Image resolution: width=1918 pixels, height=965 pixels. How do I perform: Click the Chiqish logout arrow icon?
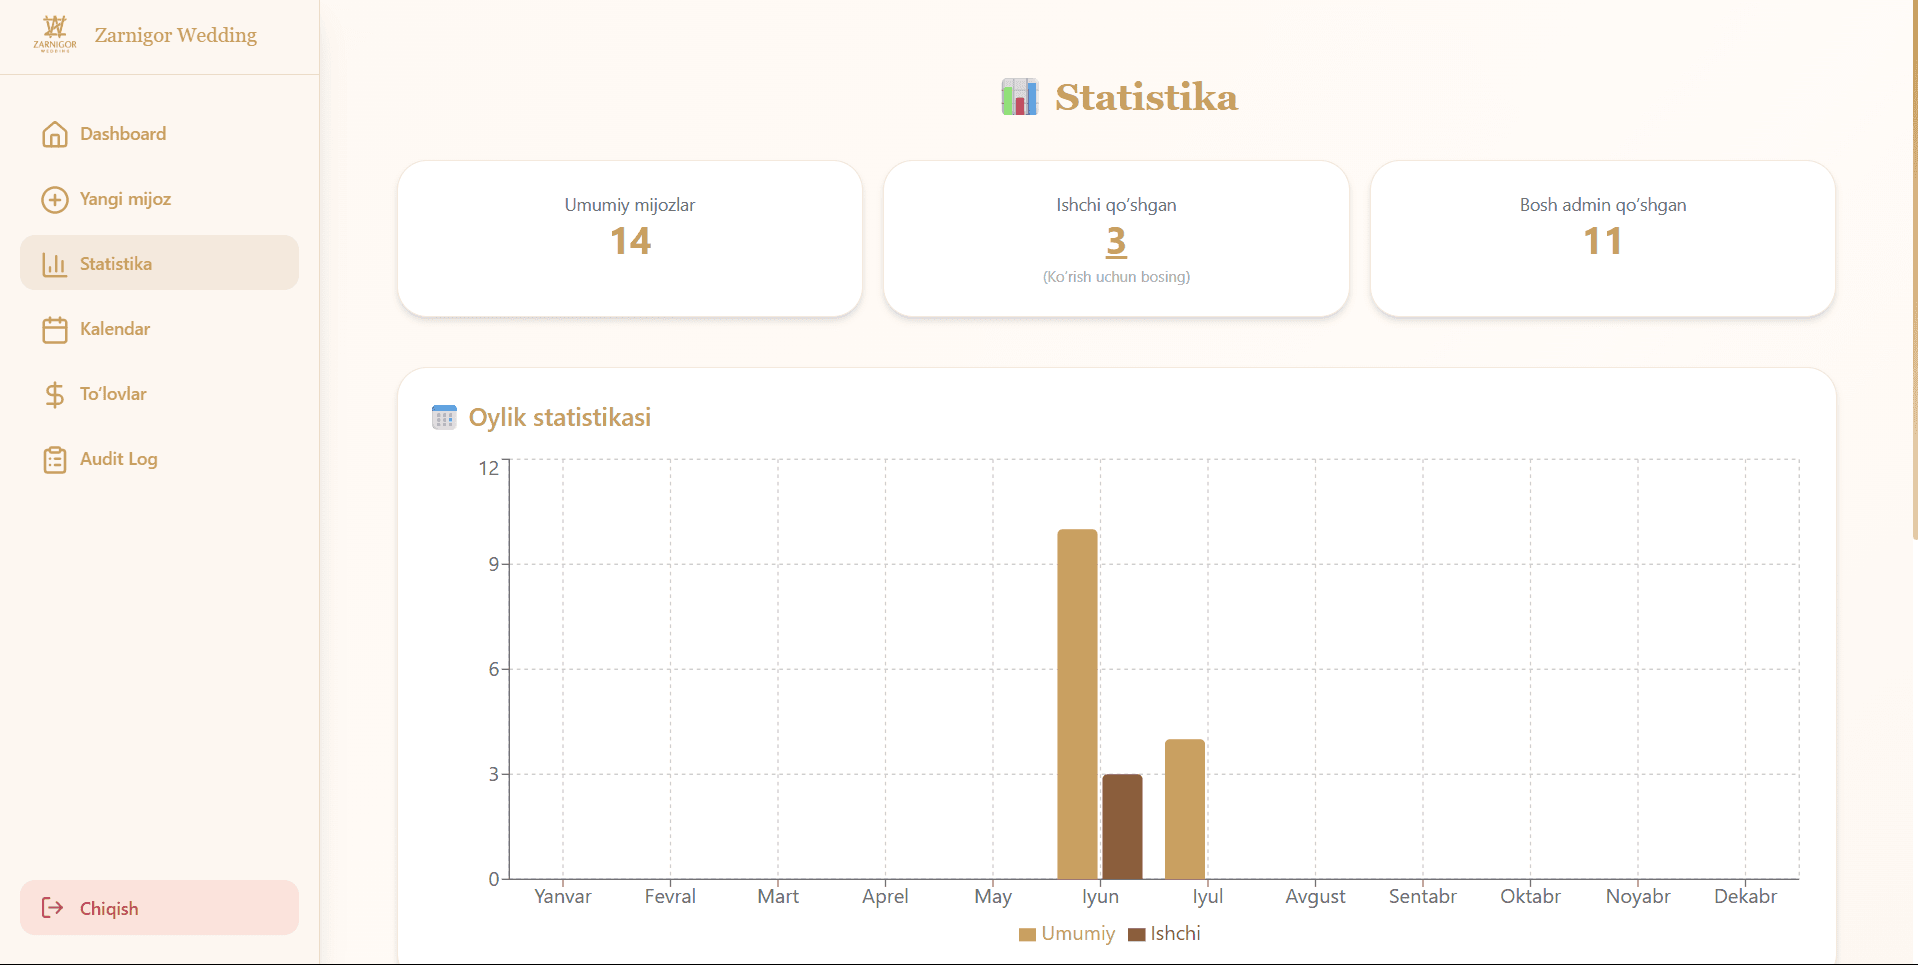tap(53, 908)
